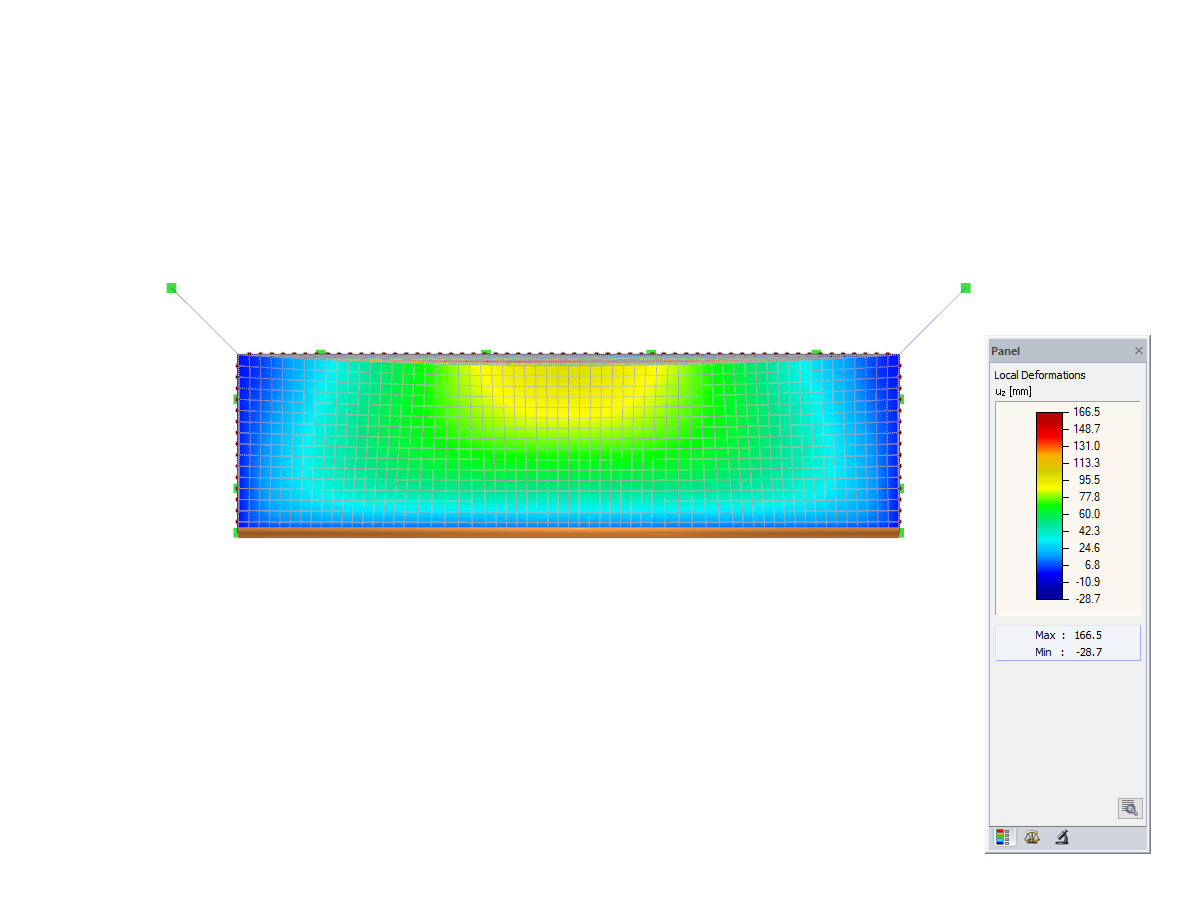This screenshot has height=900, width=1200.
Task: Select the upper-left green cable anchor node
Action: (171, 288)
